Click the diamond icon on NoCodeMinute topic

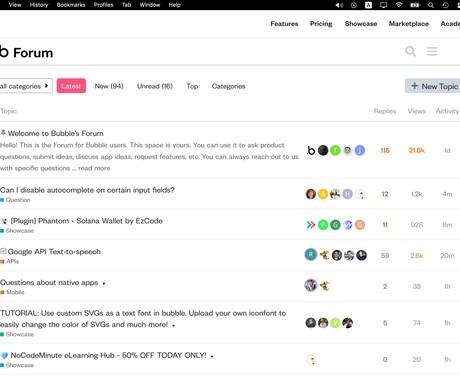pyautogui.click(x=4, y=355)
